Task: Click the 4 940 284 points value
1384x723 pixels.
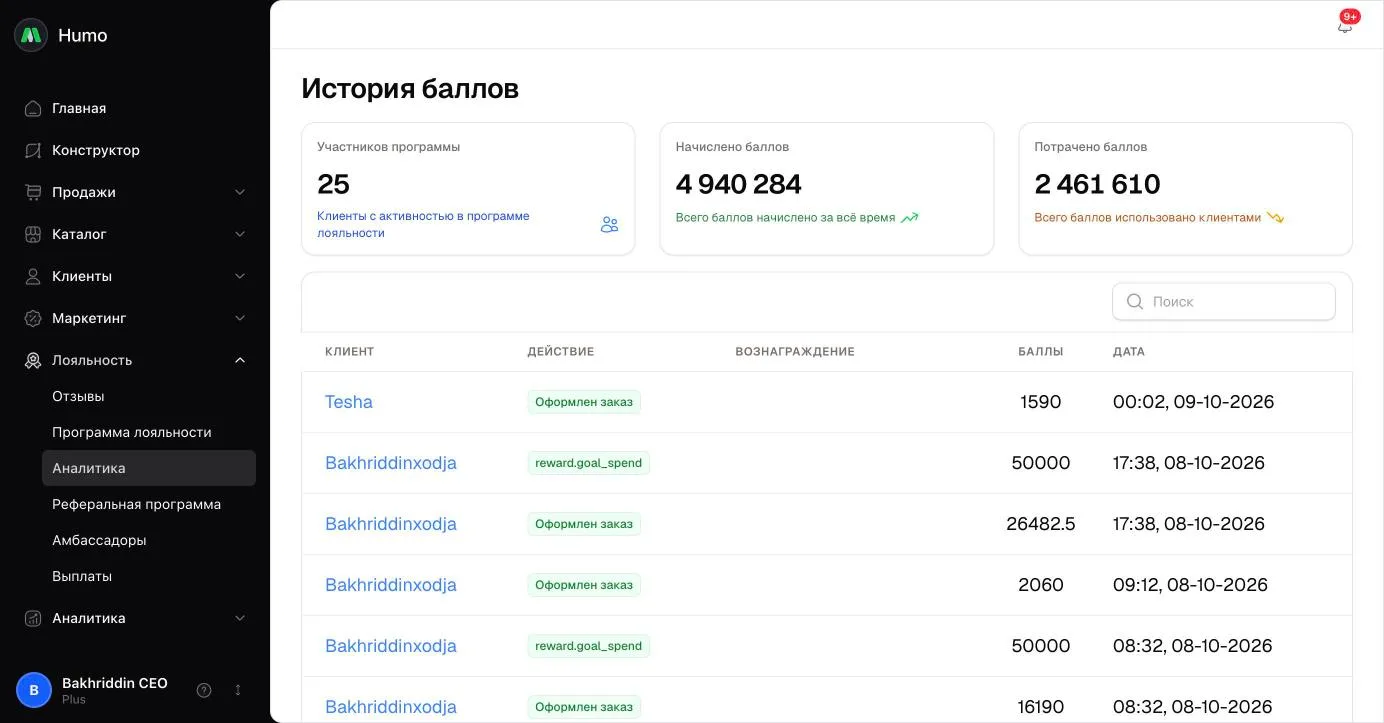Action: (x=739, y=184)
